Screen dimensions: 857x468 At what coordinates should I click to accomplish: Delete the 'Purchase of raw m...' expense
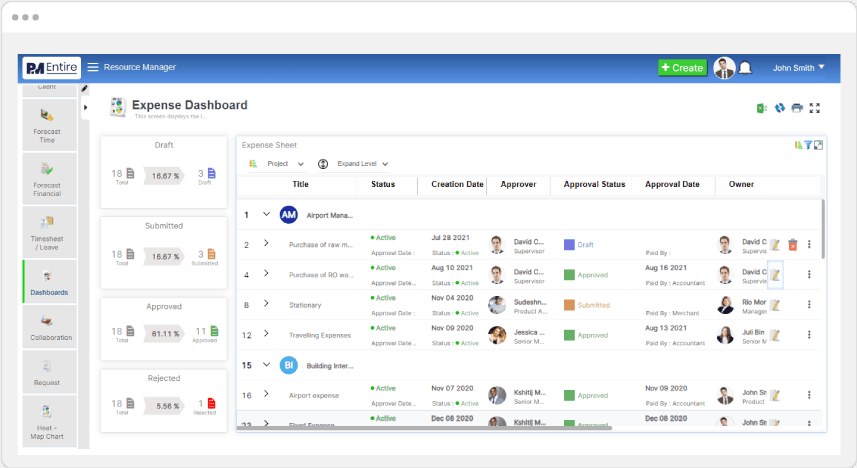pyautogui.click(x=792, y=244)
